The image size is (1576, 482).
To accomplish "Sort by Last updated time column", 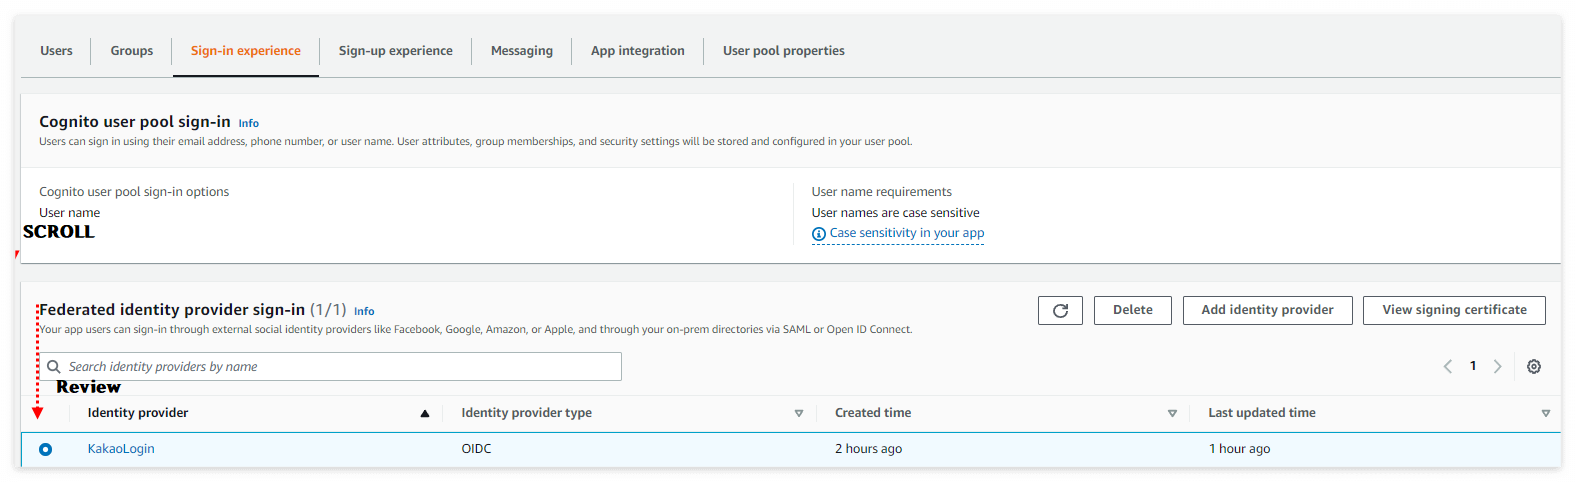I will [1545, 414].
